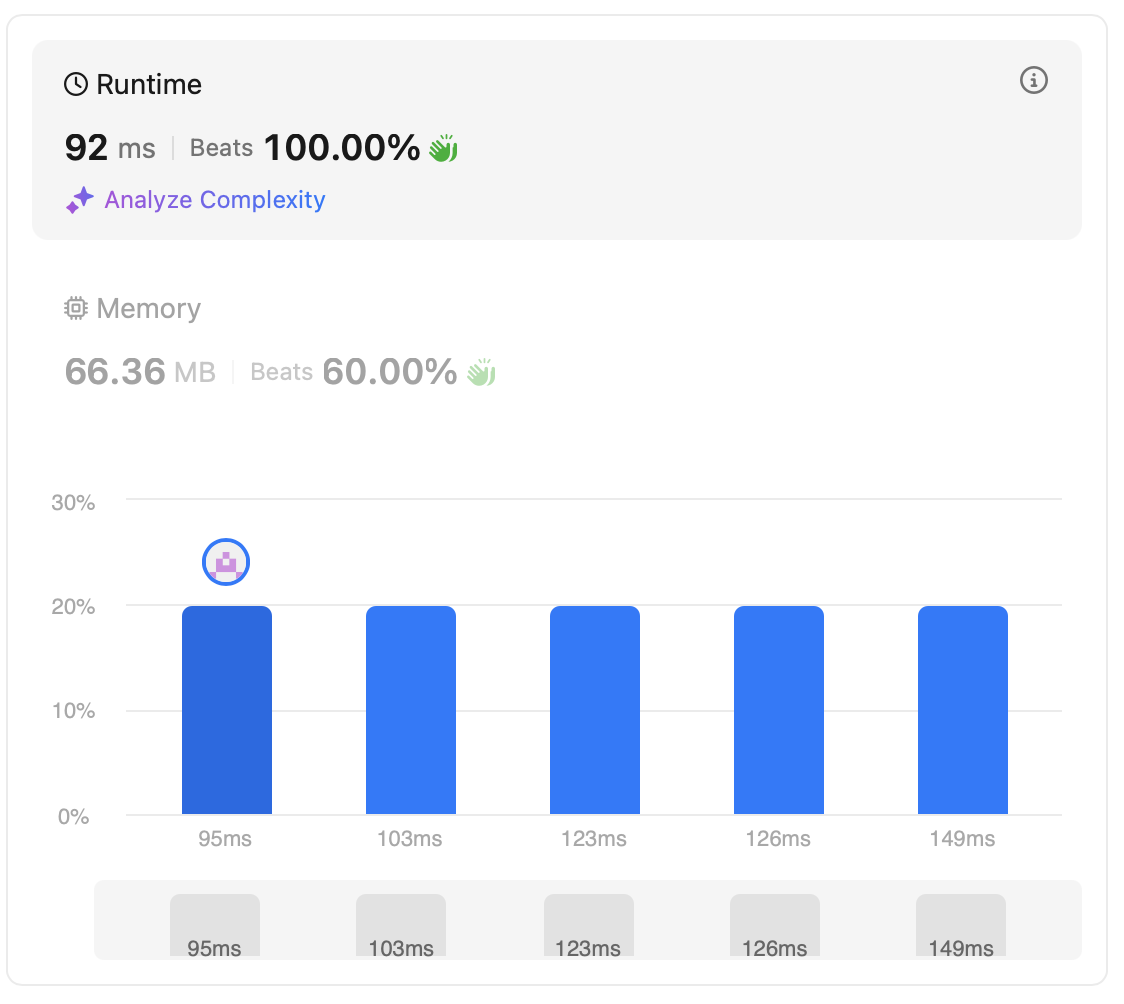Click the clock icon beside Runtime
This screenshot has width=1124, height=1004.
(76, 85)
